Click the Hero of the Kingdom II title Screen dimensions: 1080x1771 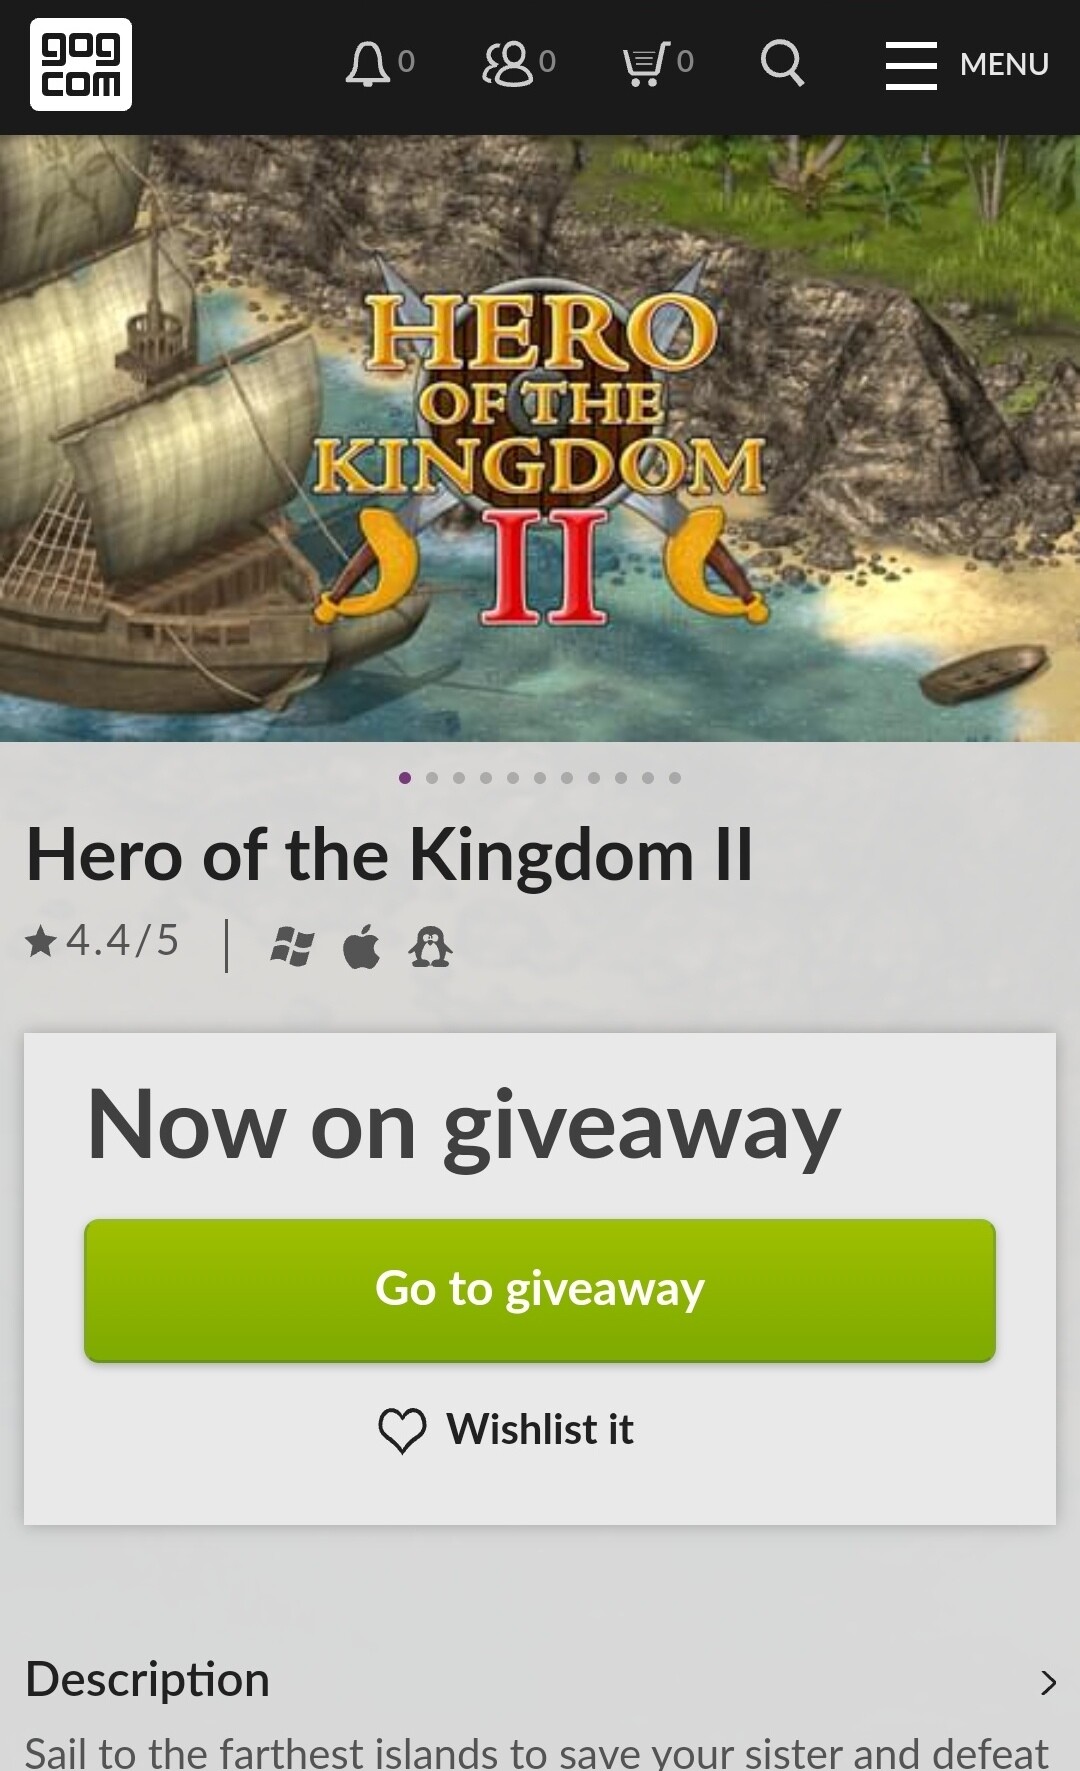pos(389,856)
